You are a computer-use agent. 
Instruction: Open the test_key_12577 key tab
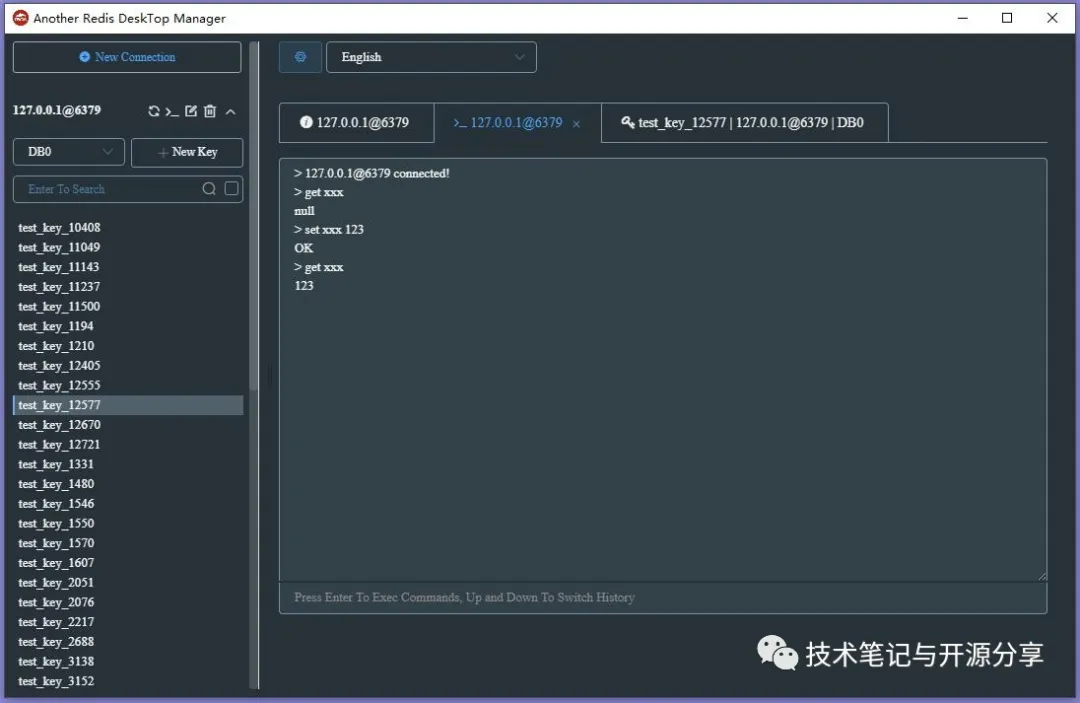tap(745, 123)
